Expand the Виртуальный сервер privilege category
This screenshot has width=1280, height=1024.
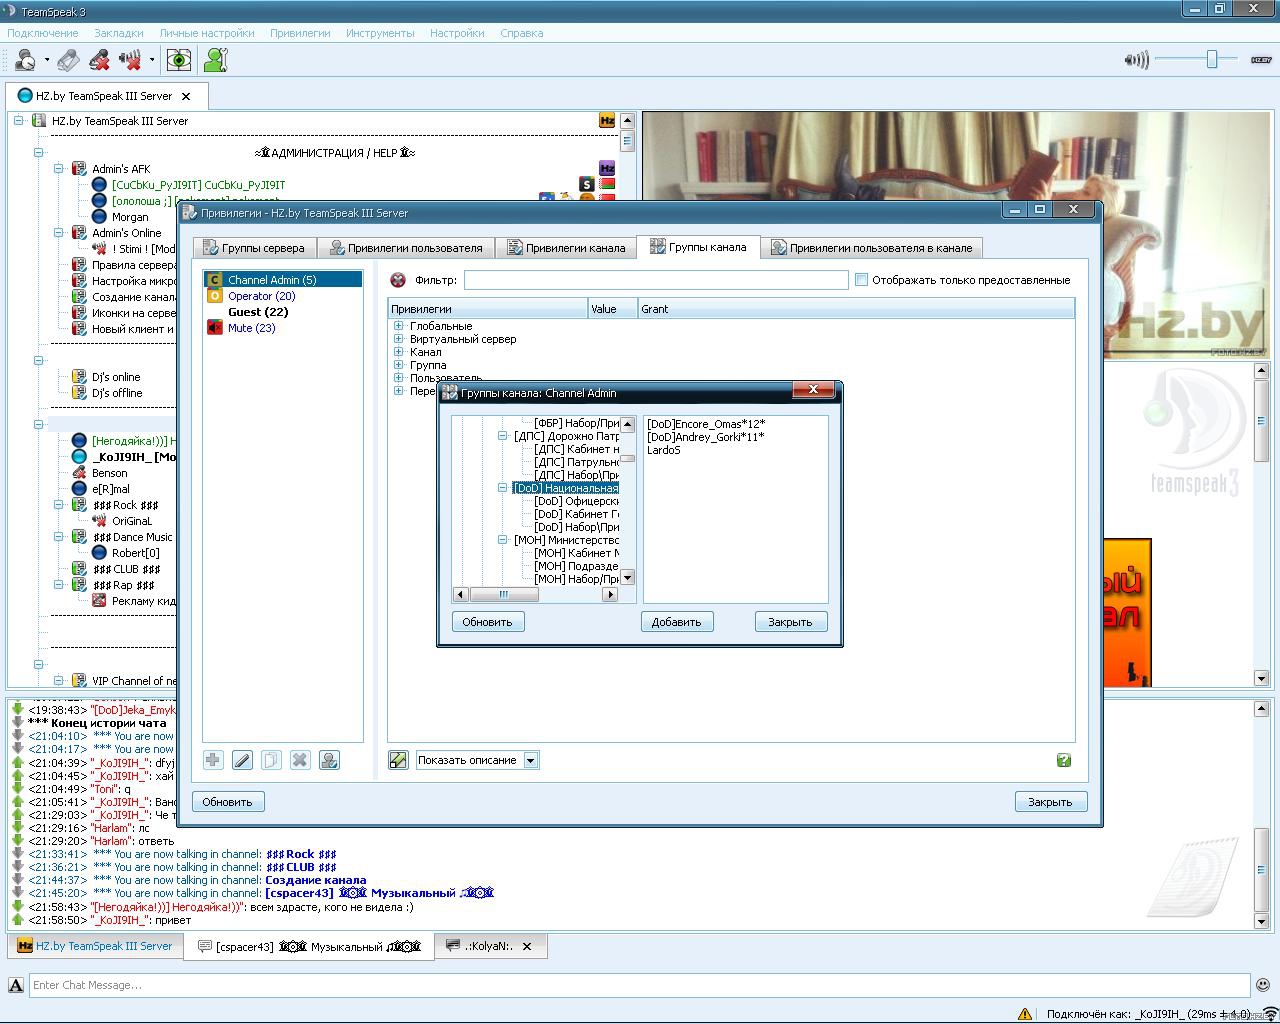click(x=398, y=339)
